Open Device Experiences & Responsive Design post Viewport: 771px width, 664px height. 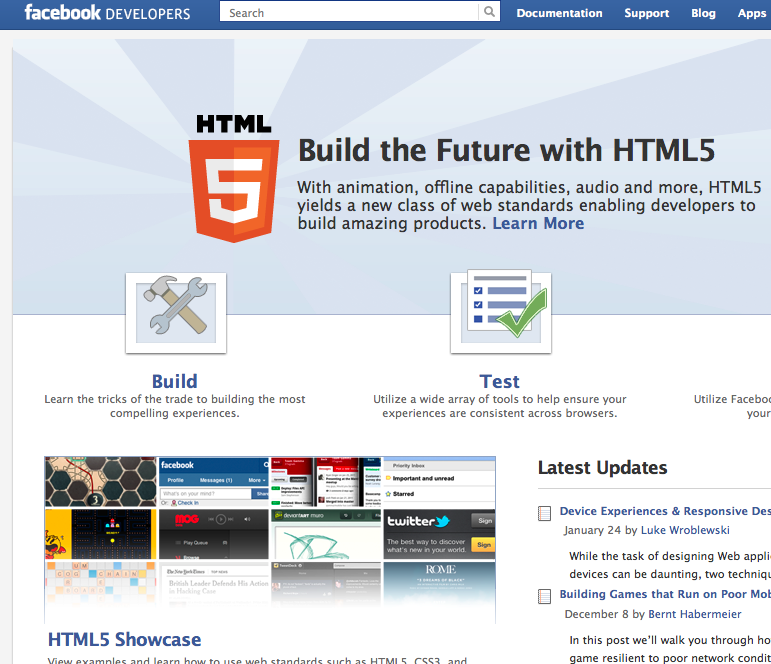pyautogui.click(x=664, y=511)
